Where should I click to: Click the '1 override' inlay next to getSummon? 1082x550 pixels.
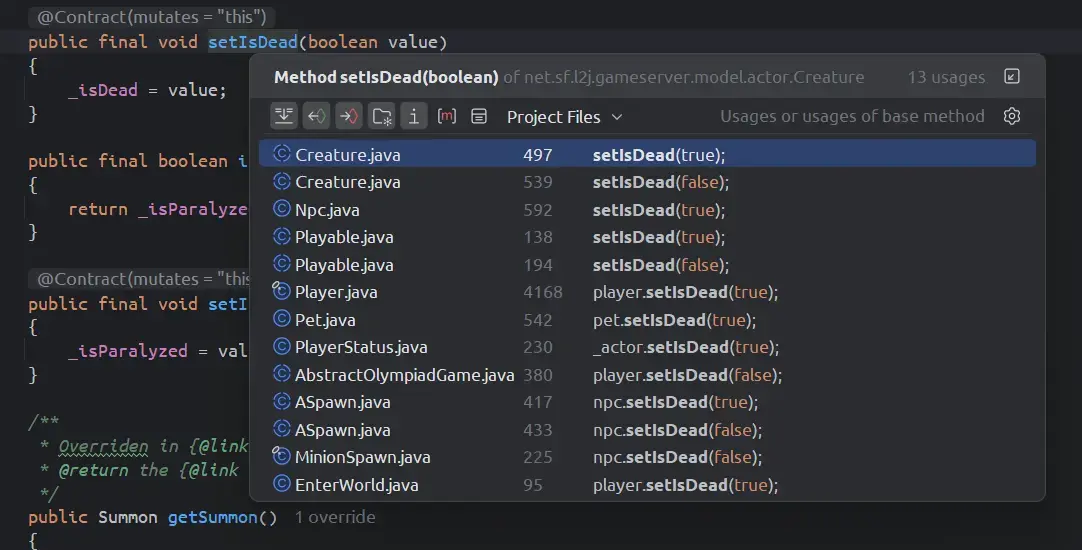pos(335,517)
